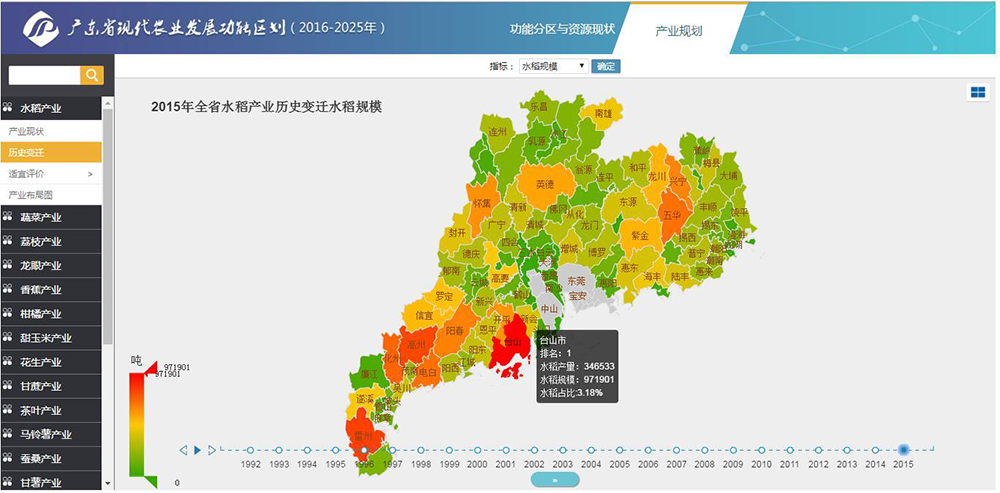Click the icon beside 香蕉产业
This screenshot has height=493, width=1000.
coord(8,290)
